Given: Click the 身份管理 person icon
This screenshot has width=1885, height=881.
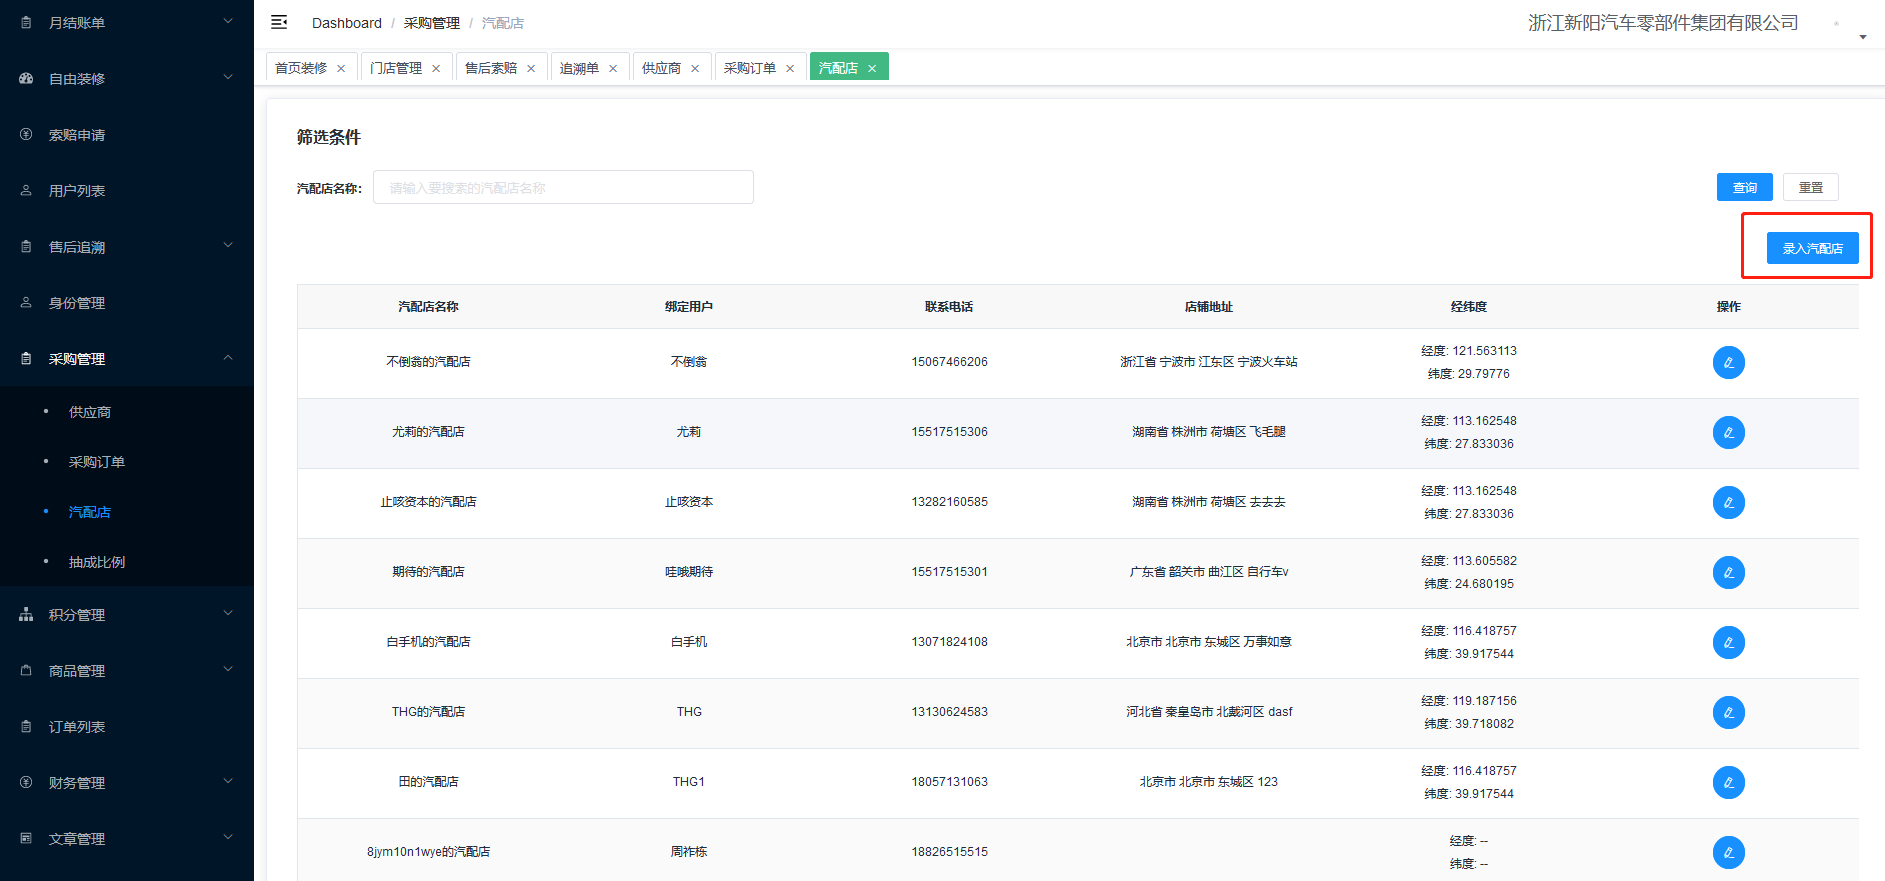Looking at the screenshot, I should pyautogui.click(x=26, y=302).
